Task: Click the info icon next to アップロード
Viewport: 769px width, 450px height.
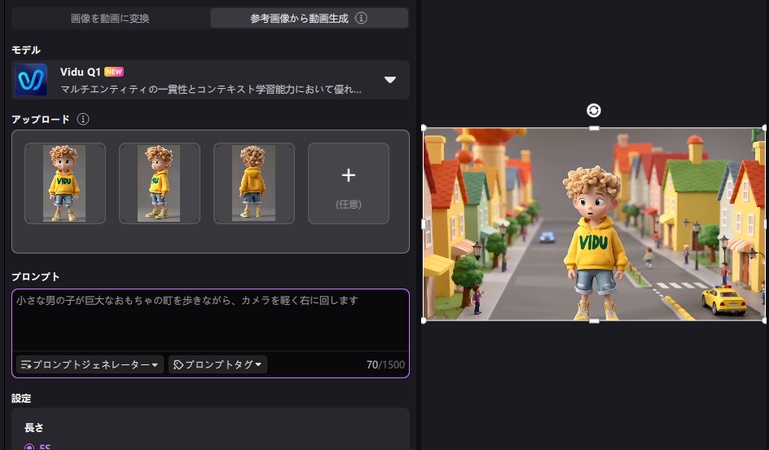Action: pyautogui.click(x=84, y=119)
